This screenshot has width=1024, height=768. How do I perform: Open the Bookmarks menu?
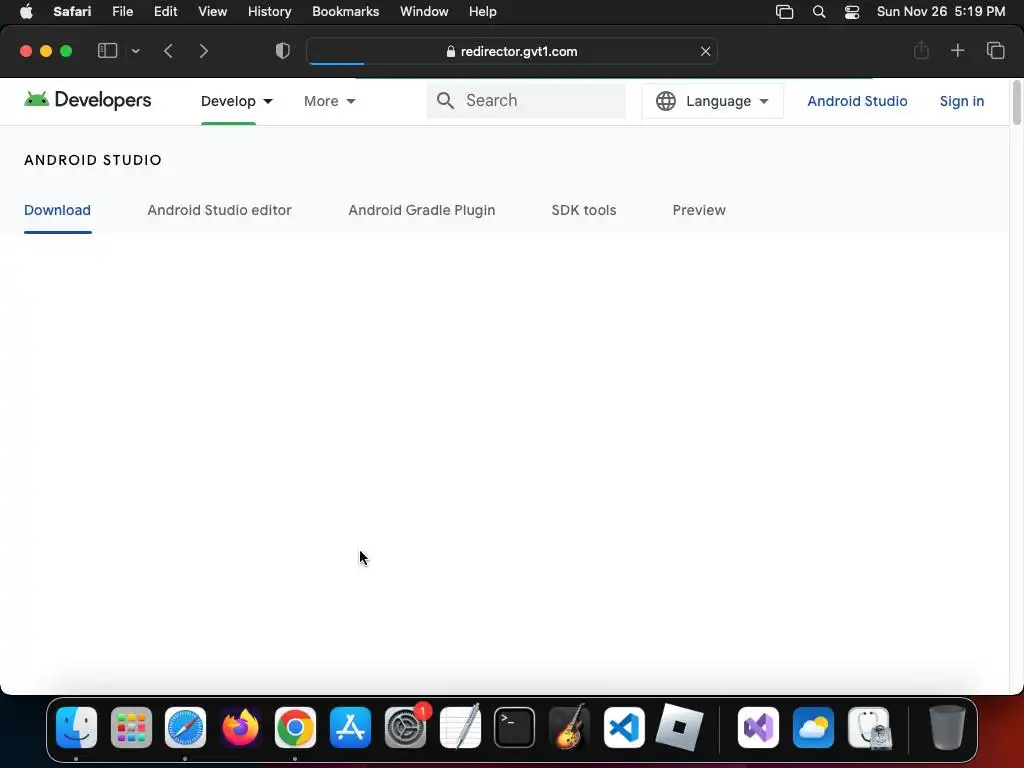click(345, 12)
